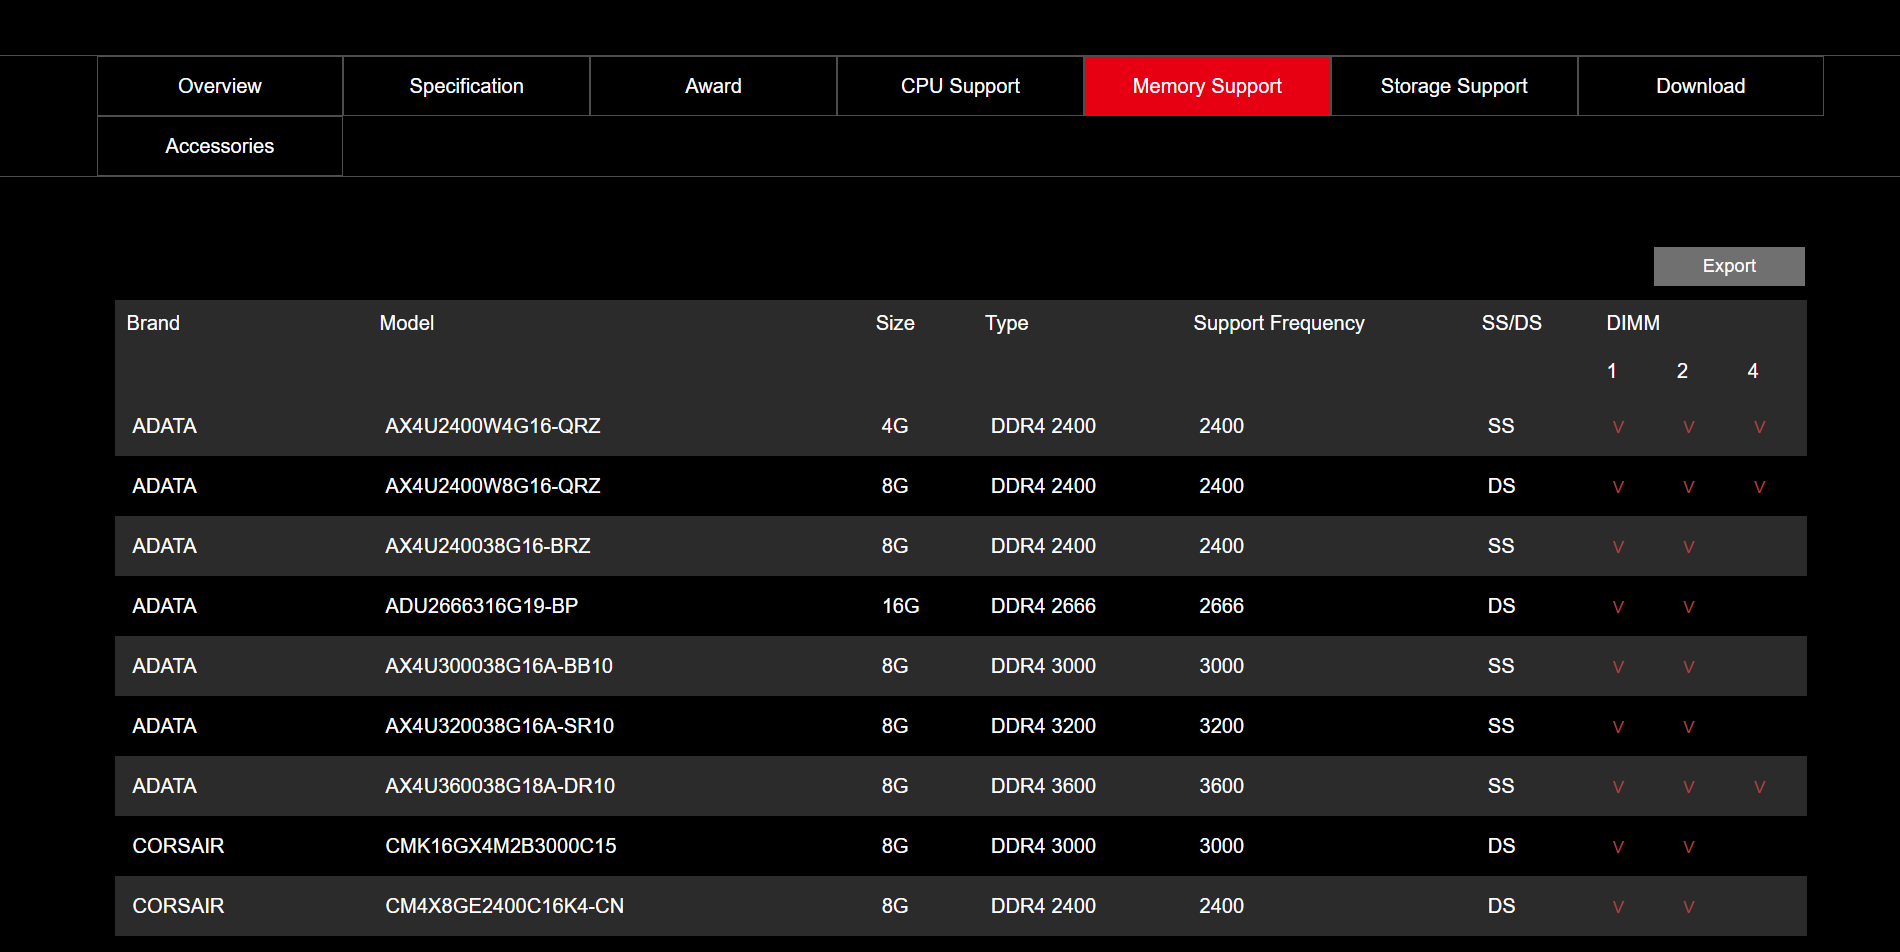Select model AX4U320038G16A-SR10
Screen dimensions: 1900x952
coord(500,726)
